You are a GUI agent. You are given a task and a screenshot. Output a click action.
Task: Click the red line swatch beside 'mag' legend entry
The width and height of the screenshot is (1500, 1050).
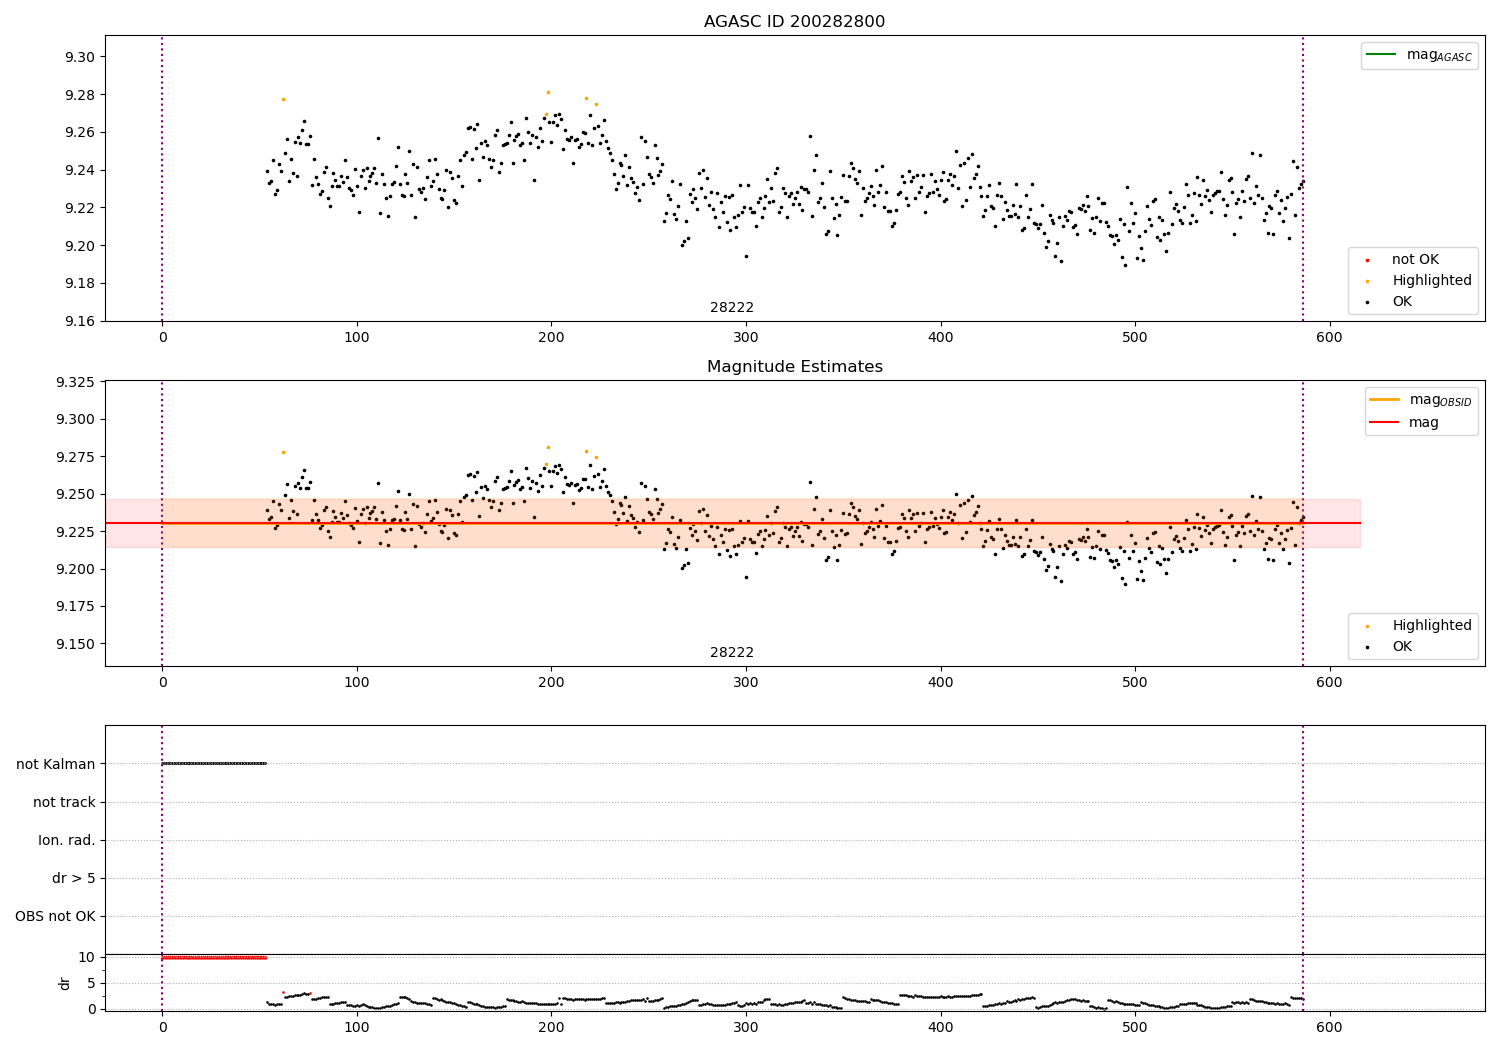(1385, 423)
